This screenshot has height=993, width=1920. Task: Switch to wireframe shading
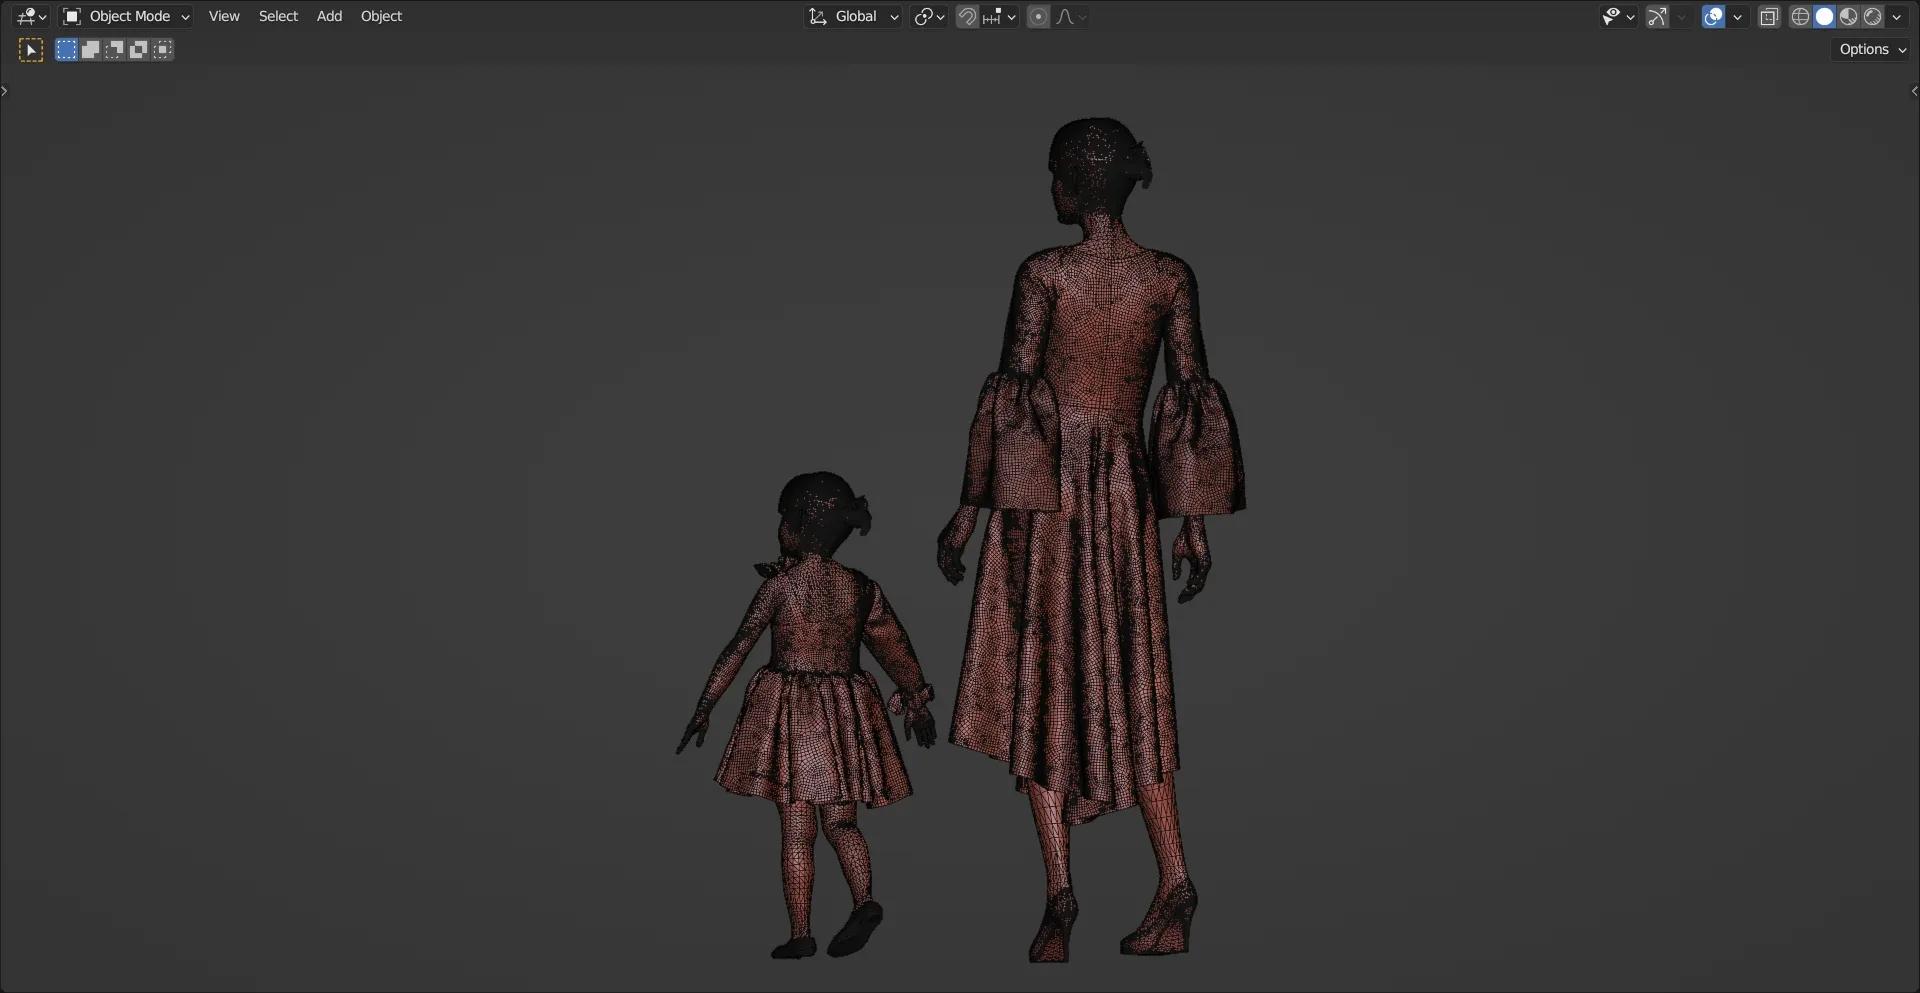(1800, 16)
